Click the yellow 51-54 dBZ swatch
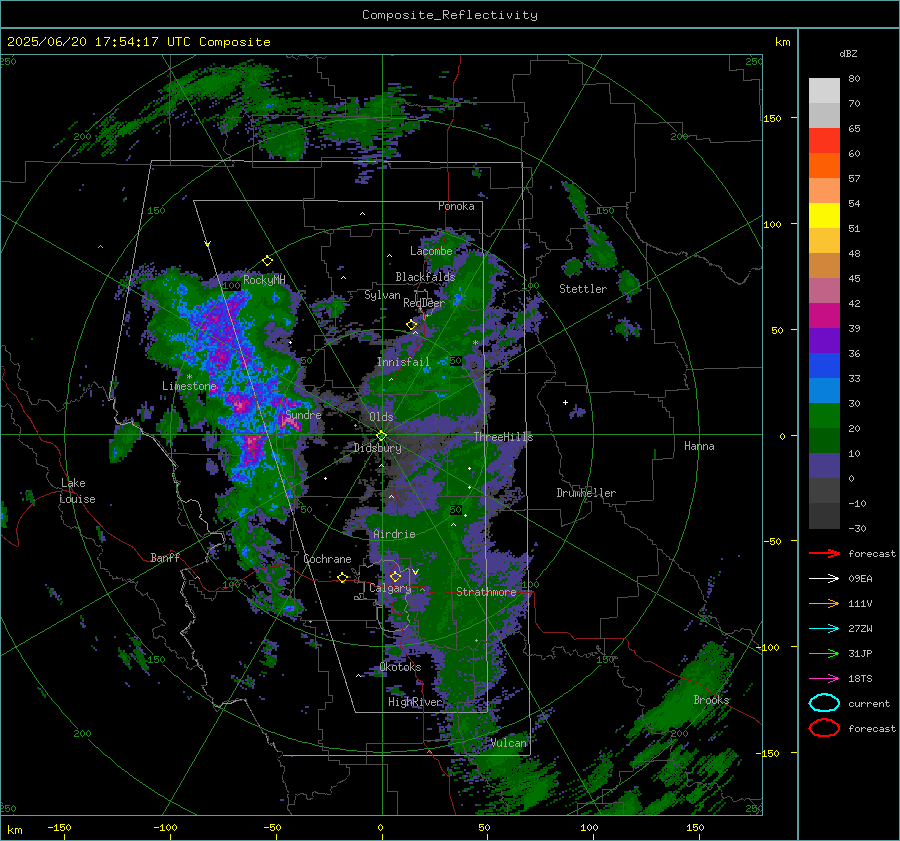Image resolution: width=900 pixels, height=841 pixels. [824, 216]
